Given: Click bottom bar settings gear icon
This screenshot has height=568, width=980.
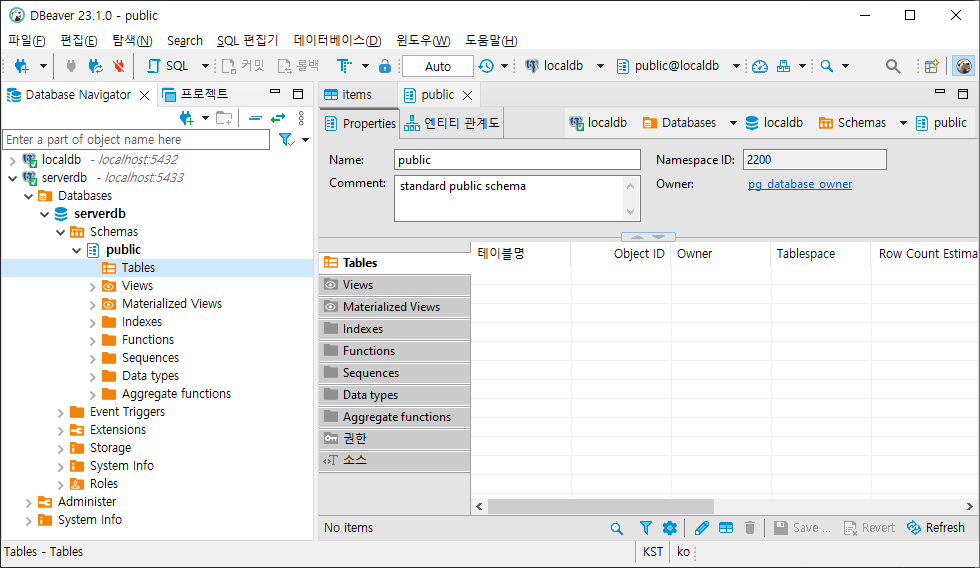Looking at the screenshot, I should (x=670, y=528).
